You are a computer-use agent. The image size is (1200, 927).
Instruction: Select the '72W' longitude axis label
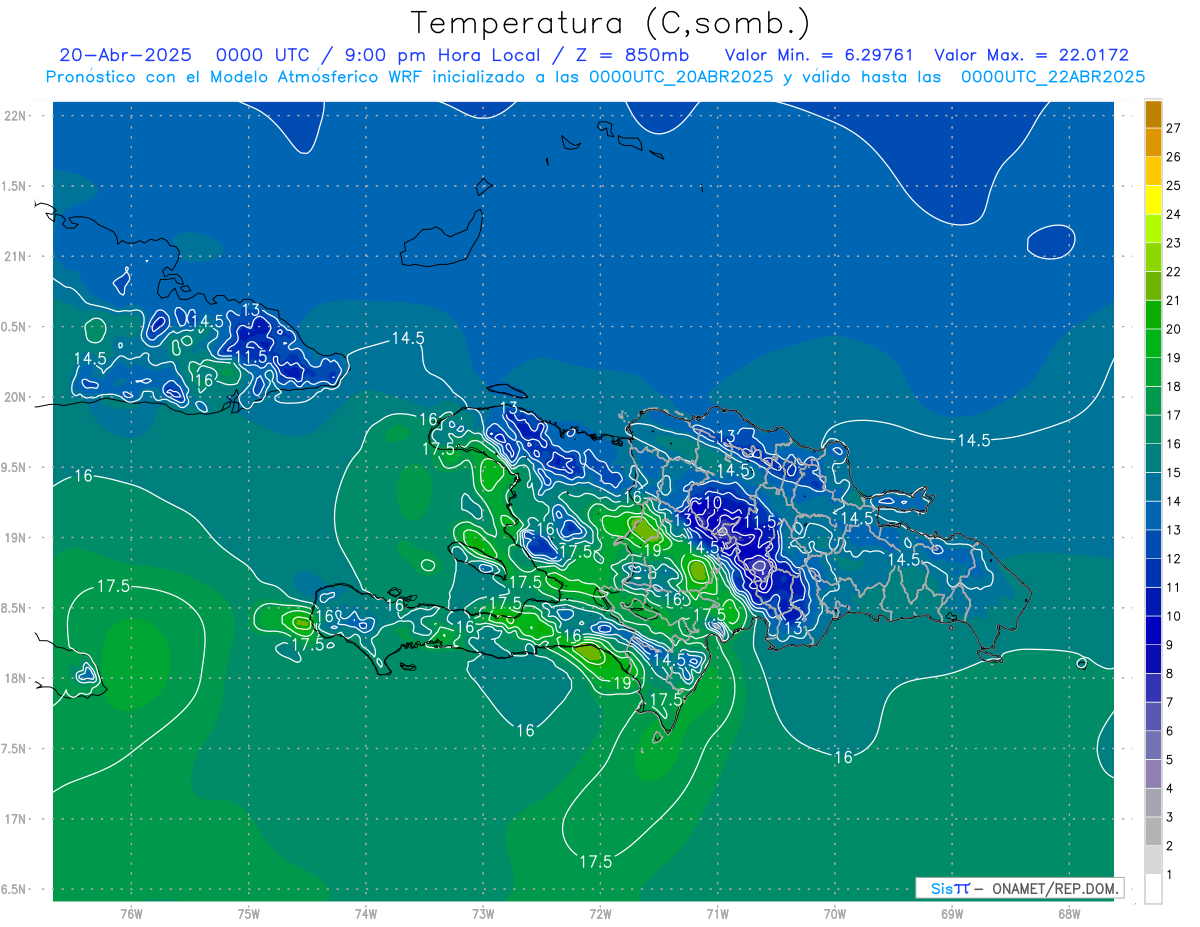[600, 914]
